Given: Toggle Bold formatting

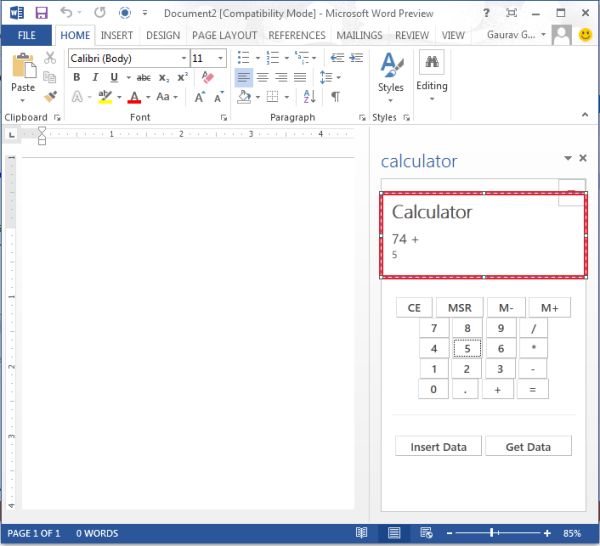Looking at the screenshot, I should click(x=77, y=77).
